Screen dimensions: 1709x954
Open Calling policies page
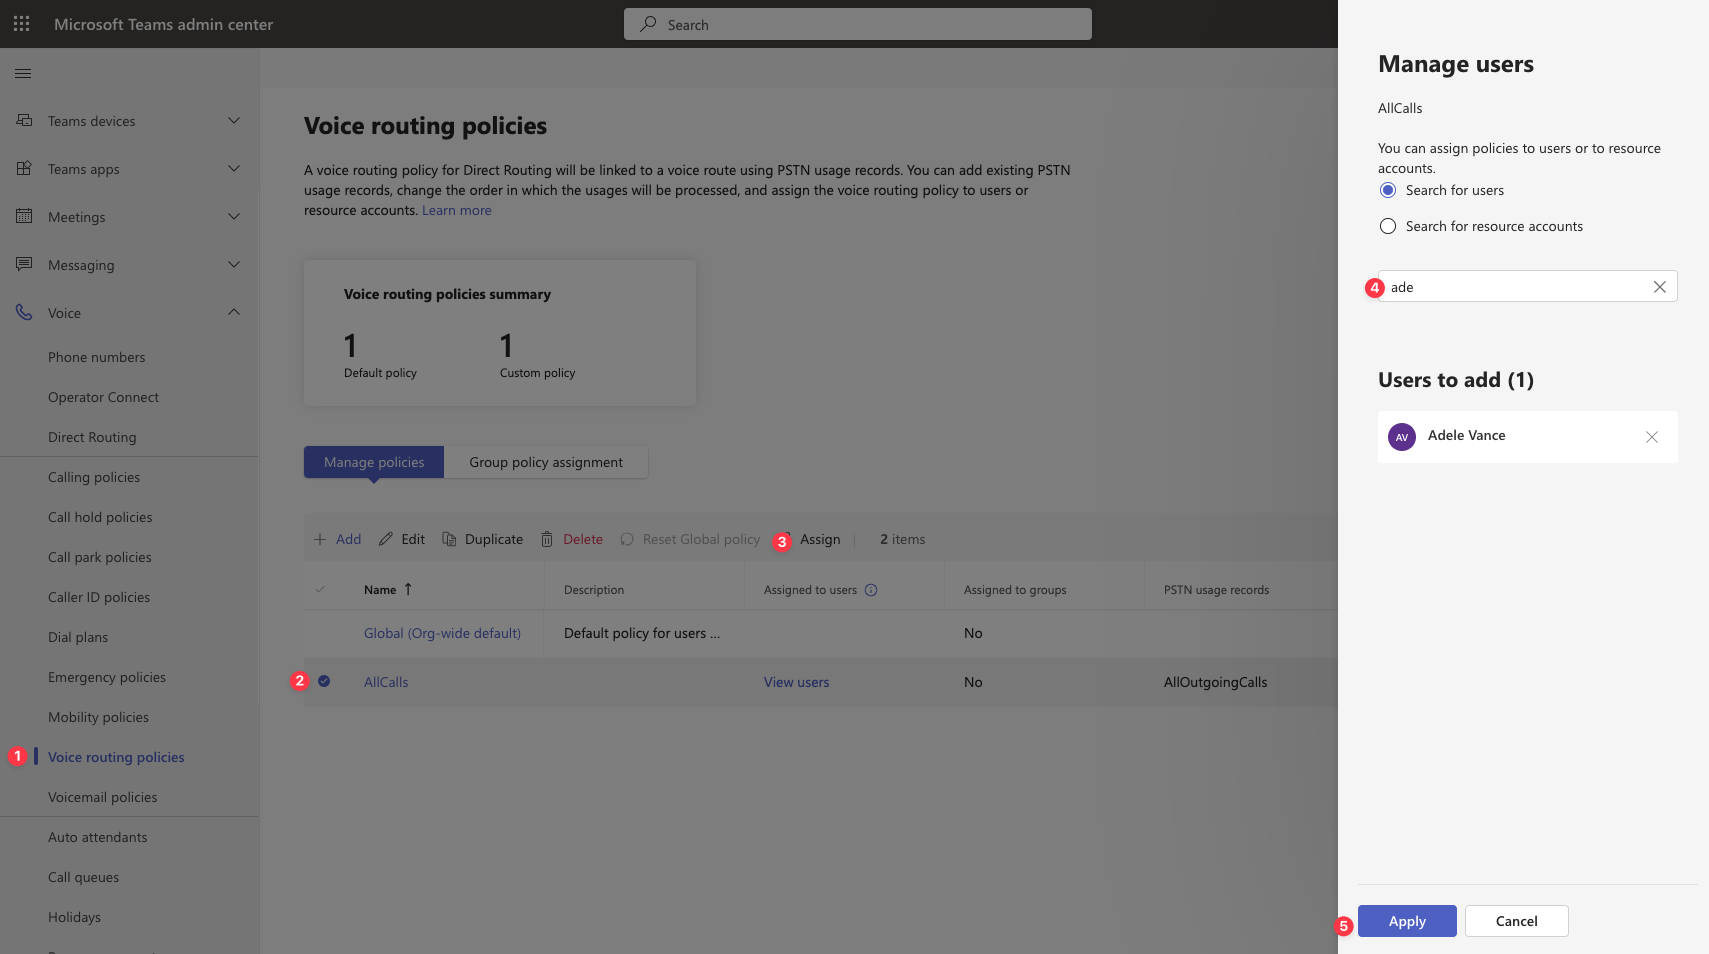(94, 477)
